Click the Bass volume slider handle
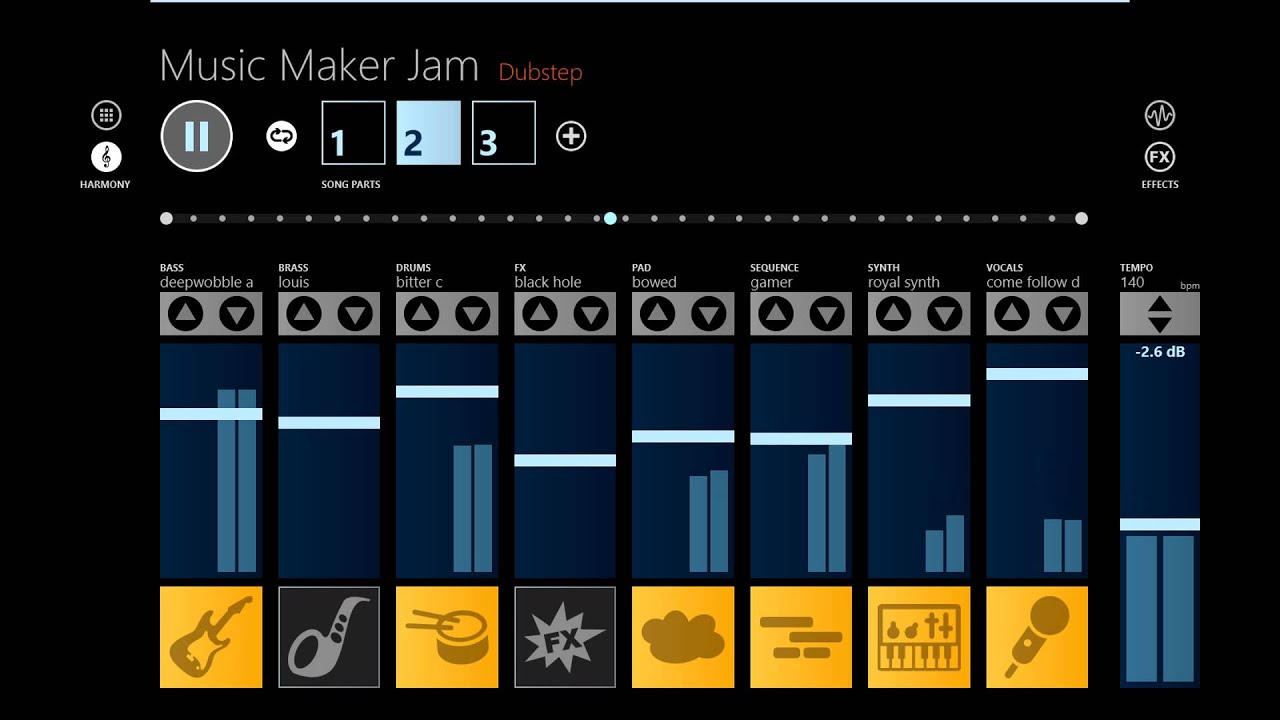The width and height of the screenshot is (1280, 720). [x=211, y=414]
